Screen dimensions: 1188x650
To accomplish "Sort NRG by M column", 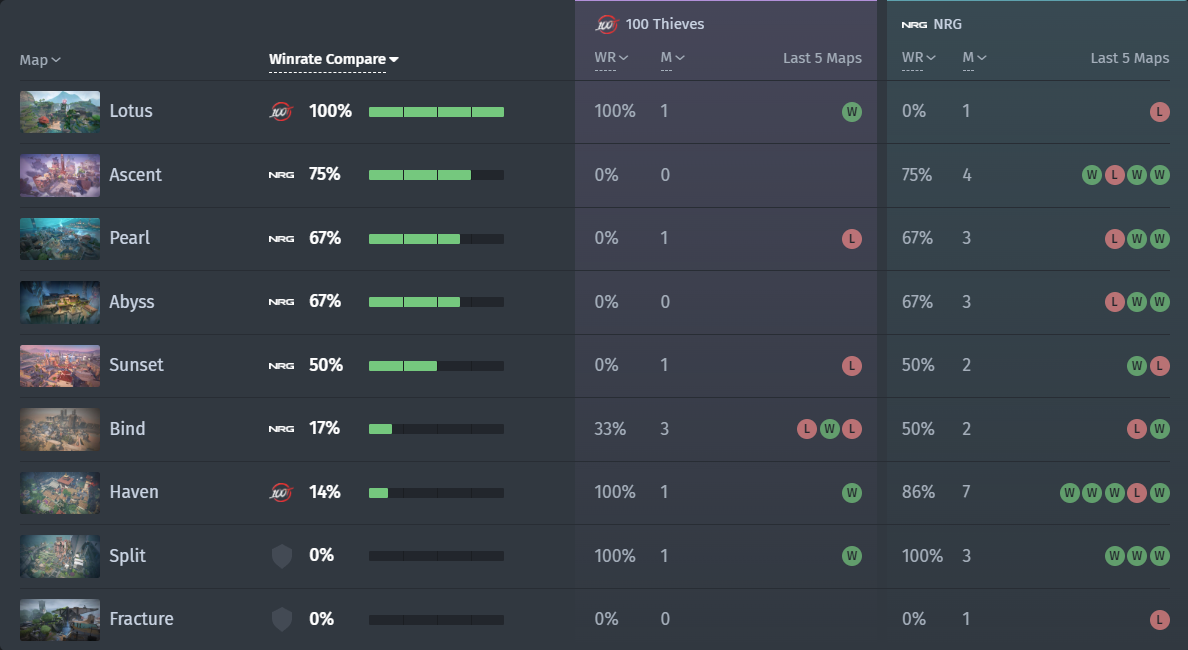I will 974,58.
